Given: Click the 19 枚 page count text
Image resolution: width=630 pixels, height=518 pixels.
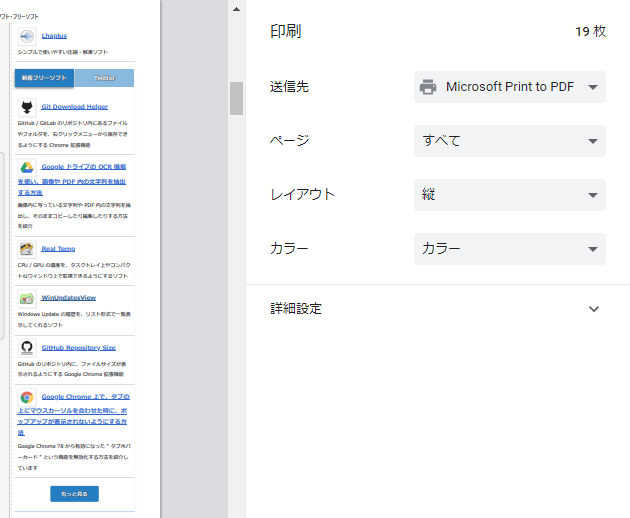Looking at the screenshot, I should 590,31.
